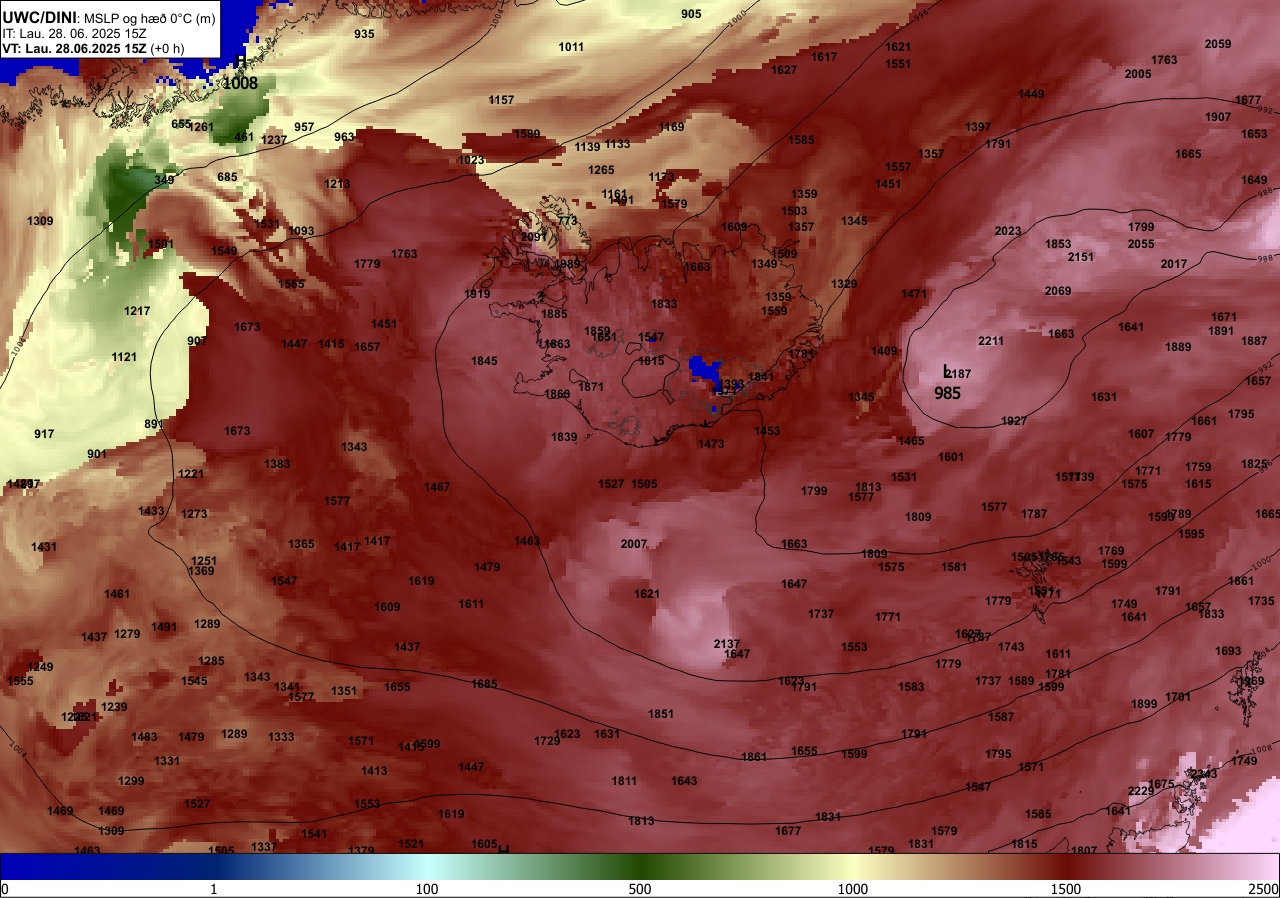Screen dimensions: 1280x898
Task: Click the 1927 height value
Action: (x=1014, y=421)
